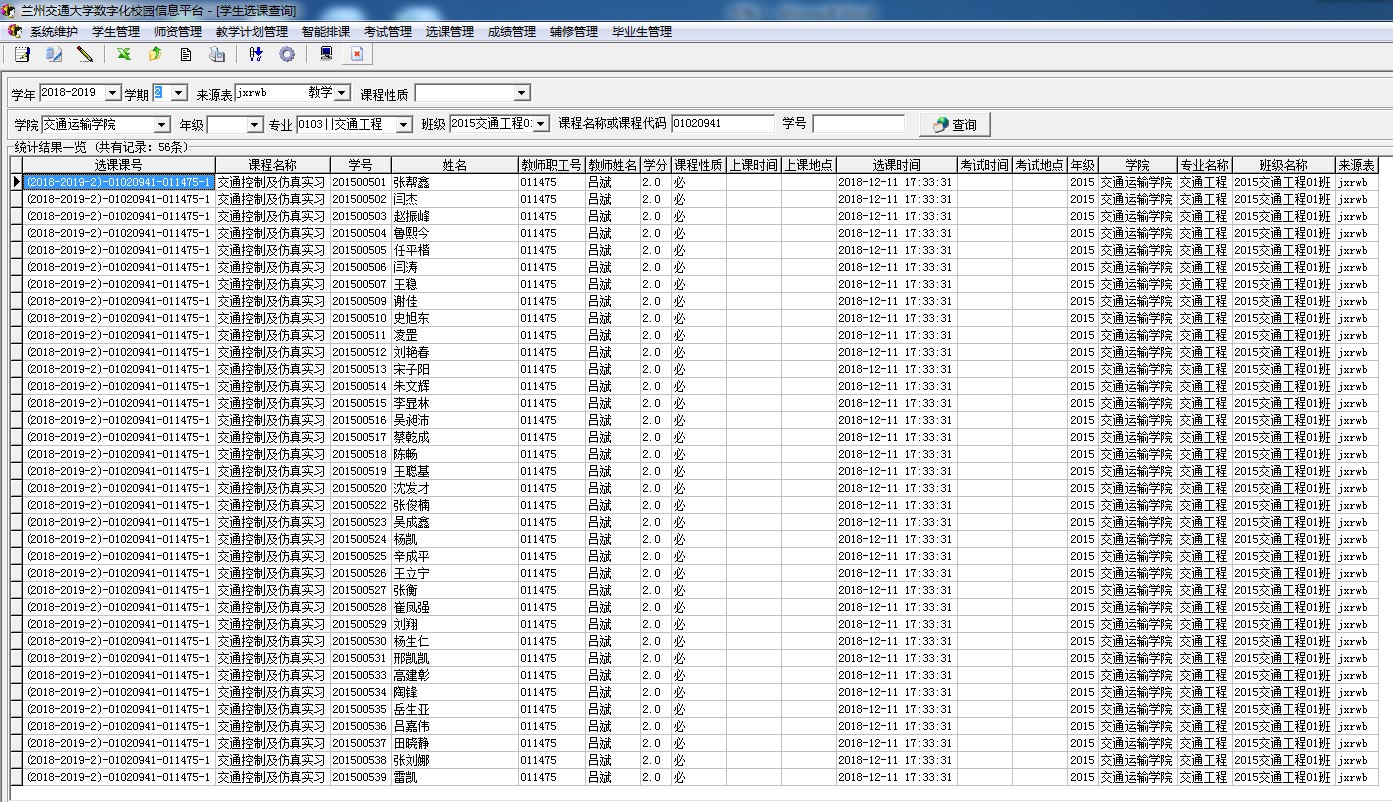The height and width of the screenshot is (802, 1393).
Task: Click the blank document page toolbar icon
Action: [x=186, y=54]
